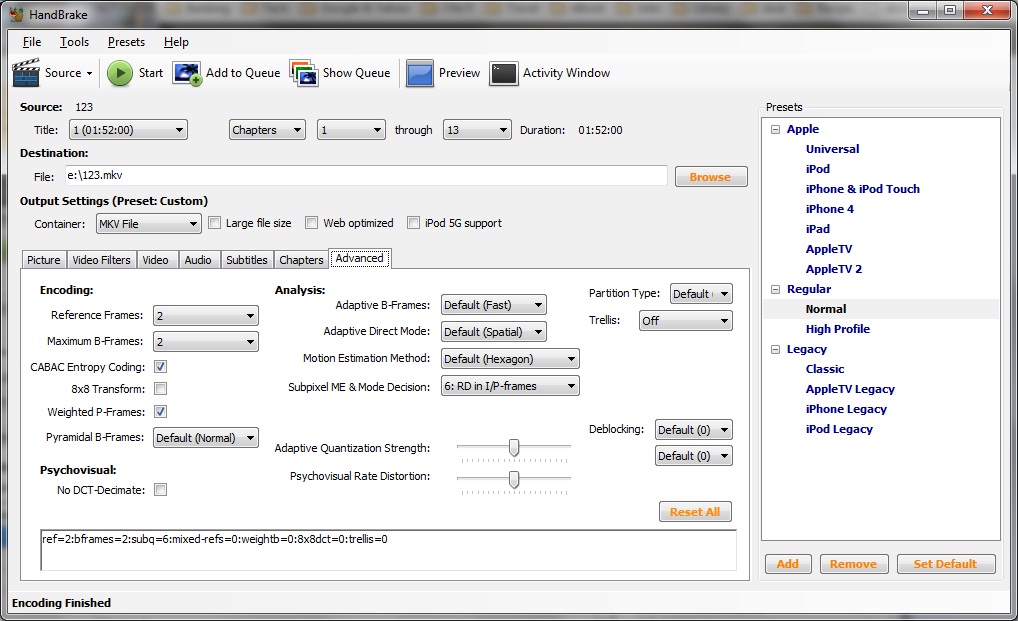Click the Add to Queue icon
This screenshot has height=621, width=1018.
(187, 73)
